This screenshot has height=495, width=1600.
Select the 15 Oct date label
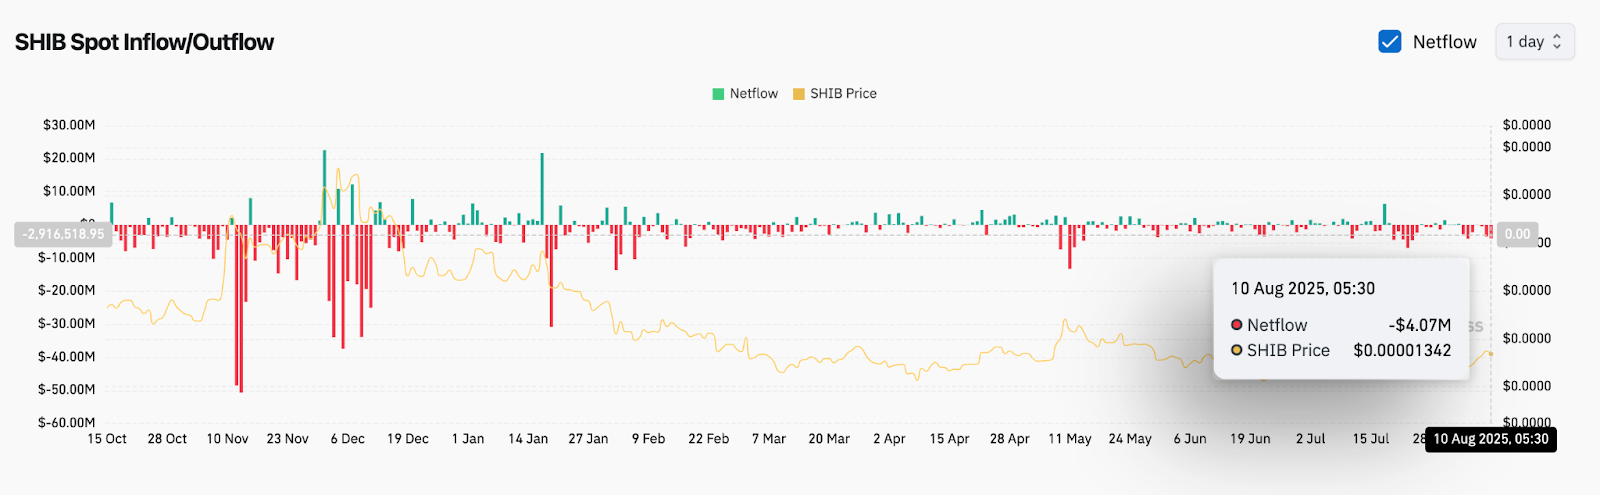[107, 439]
